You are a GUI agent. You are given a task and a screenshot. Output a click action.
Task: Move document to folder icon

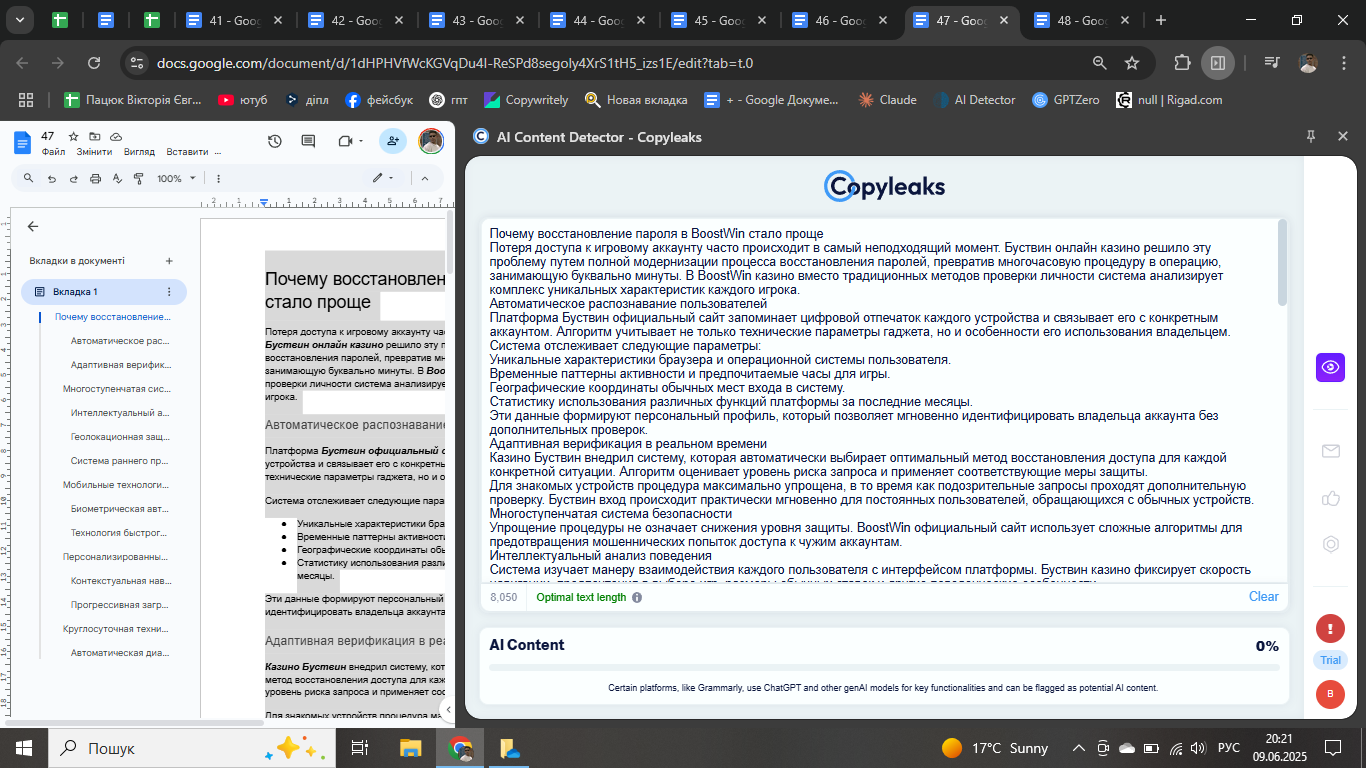pos(95,136)
